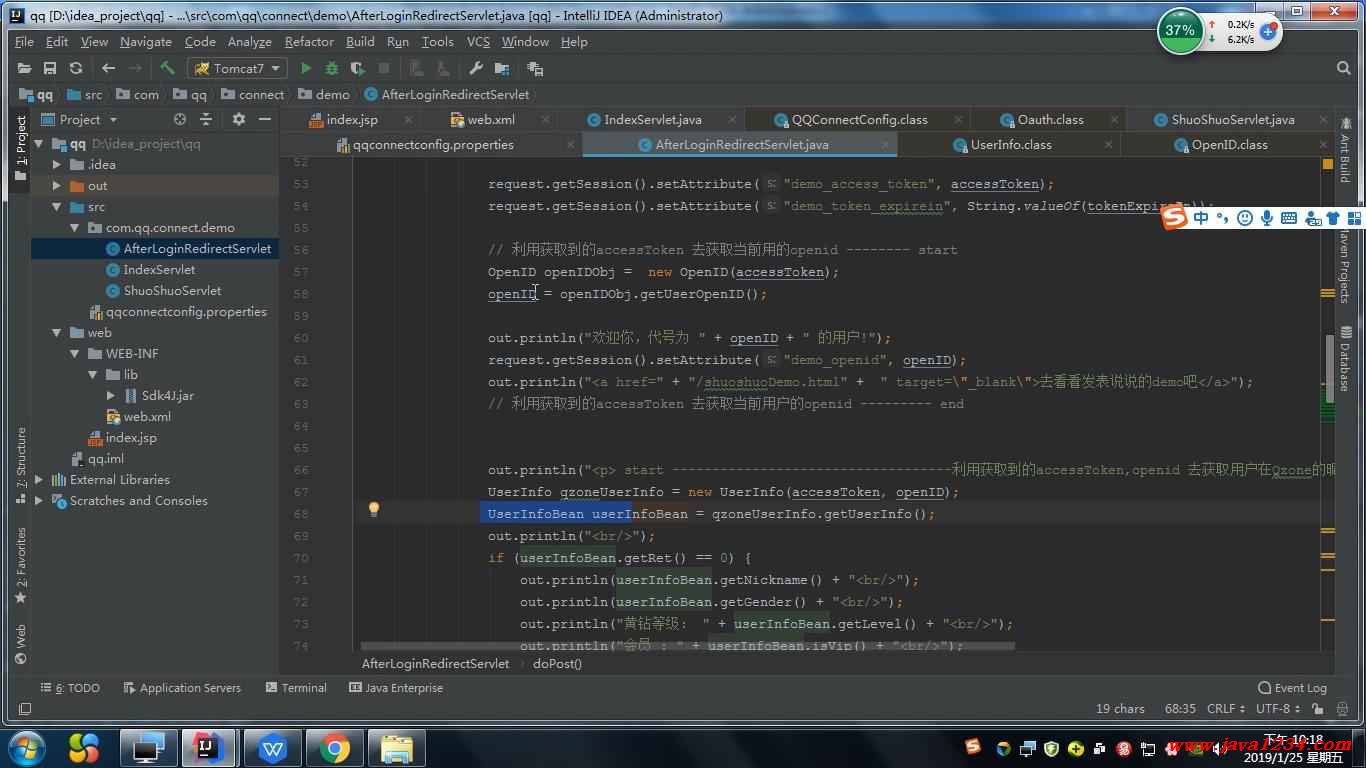Click the tool window quick access icon

coord(24,708)
